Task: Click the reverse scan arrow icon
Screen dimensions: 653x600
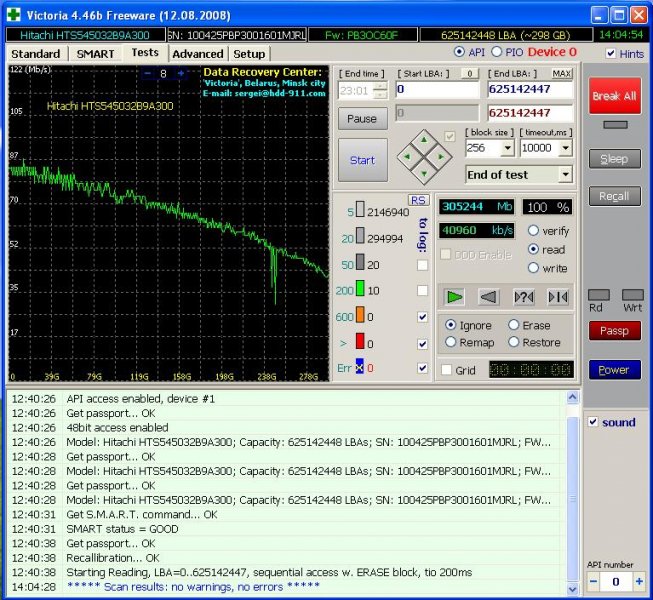Action: pos(489,296)
